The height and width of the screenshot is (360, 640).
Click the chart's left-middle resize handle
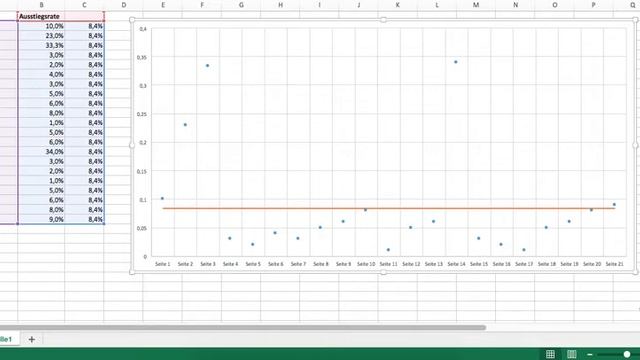point(132,145)
